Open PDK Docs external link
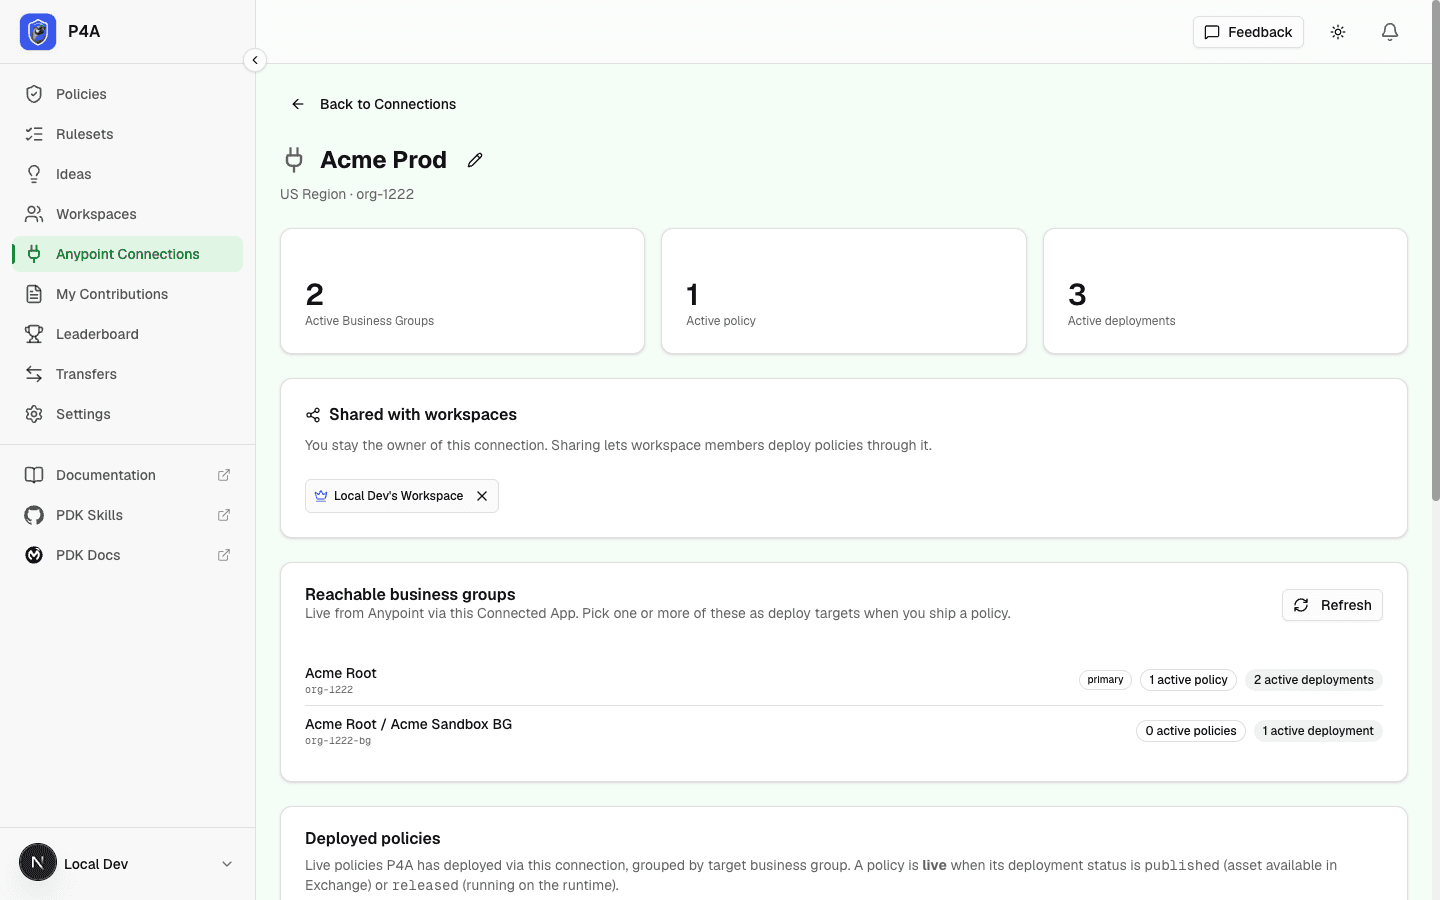This screenshot has width=1440, height=900. pyautogui.click(x=128, y=555)
